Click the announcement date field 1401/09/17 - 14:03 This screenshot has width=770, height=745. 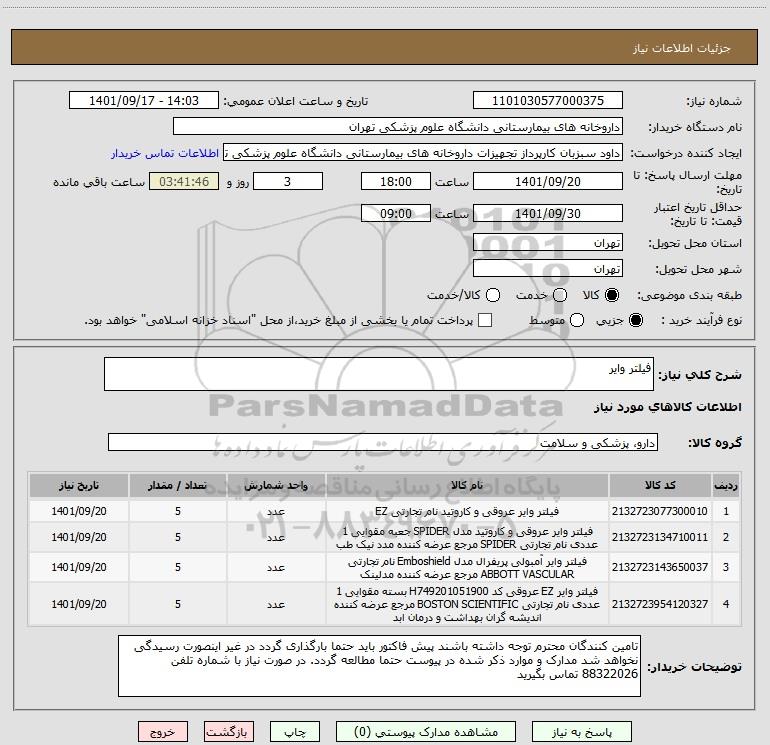(144, 101)
